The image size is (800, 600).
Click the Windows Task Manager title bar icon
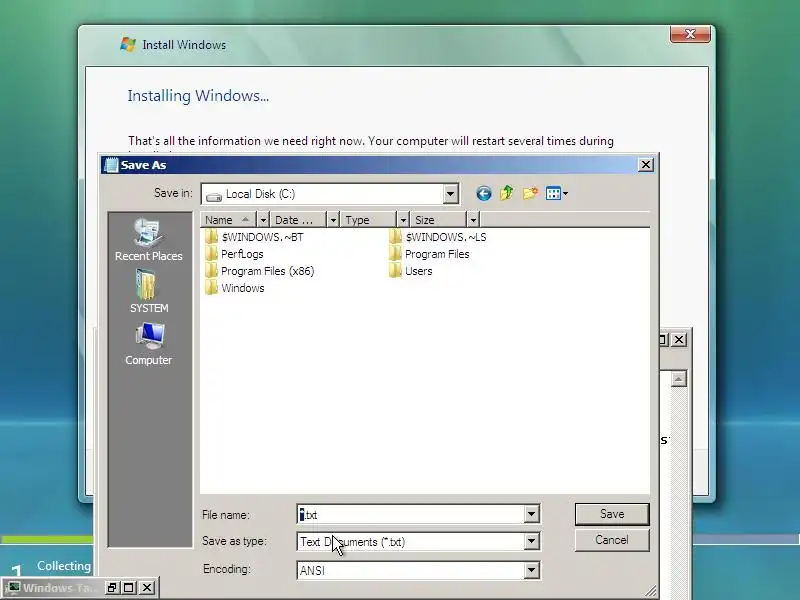[x=13, y=588]
